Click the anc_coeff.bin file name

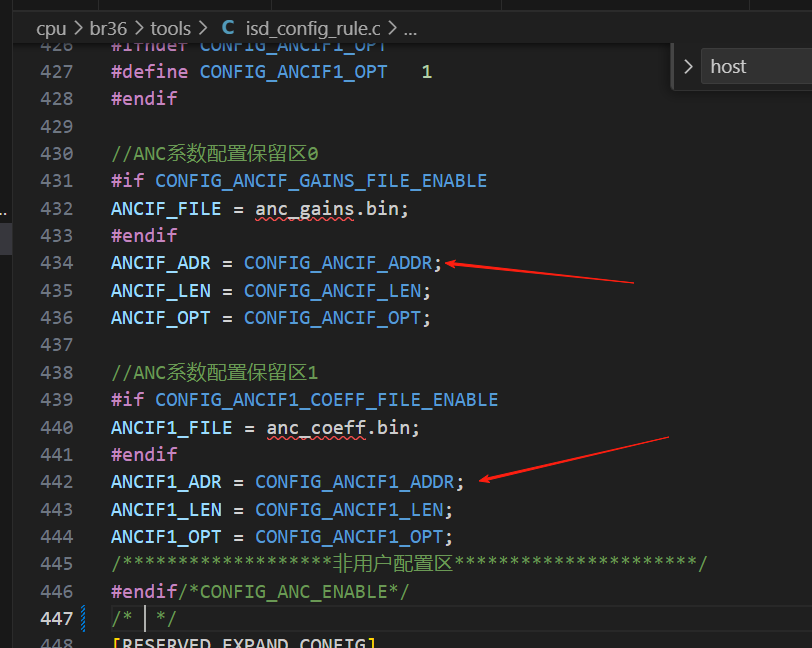click(x=338, y=428)
